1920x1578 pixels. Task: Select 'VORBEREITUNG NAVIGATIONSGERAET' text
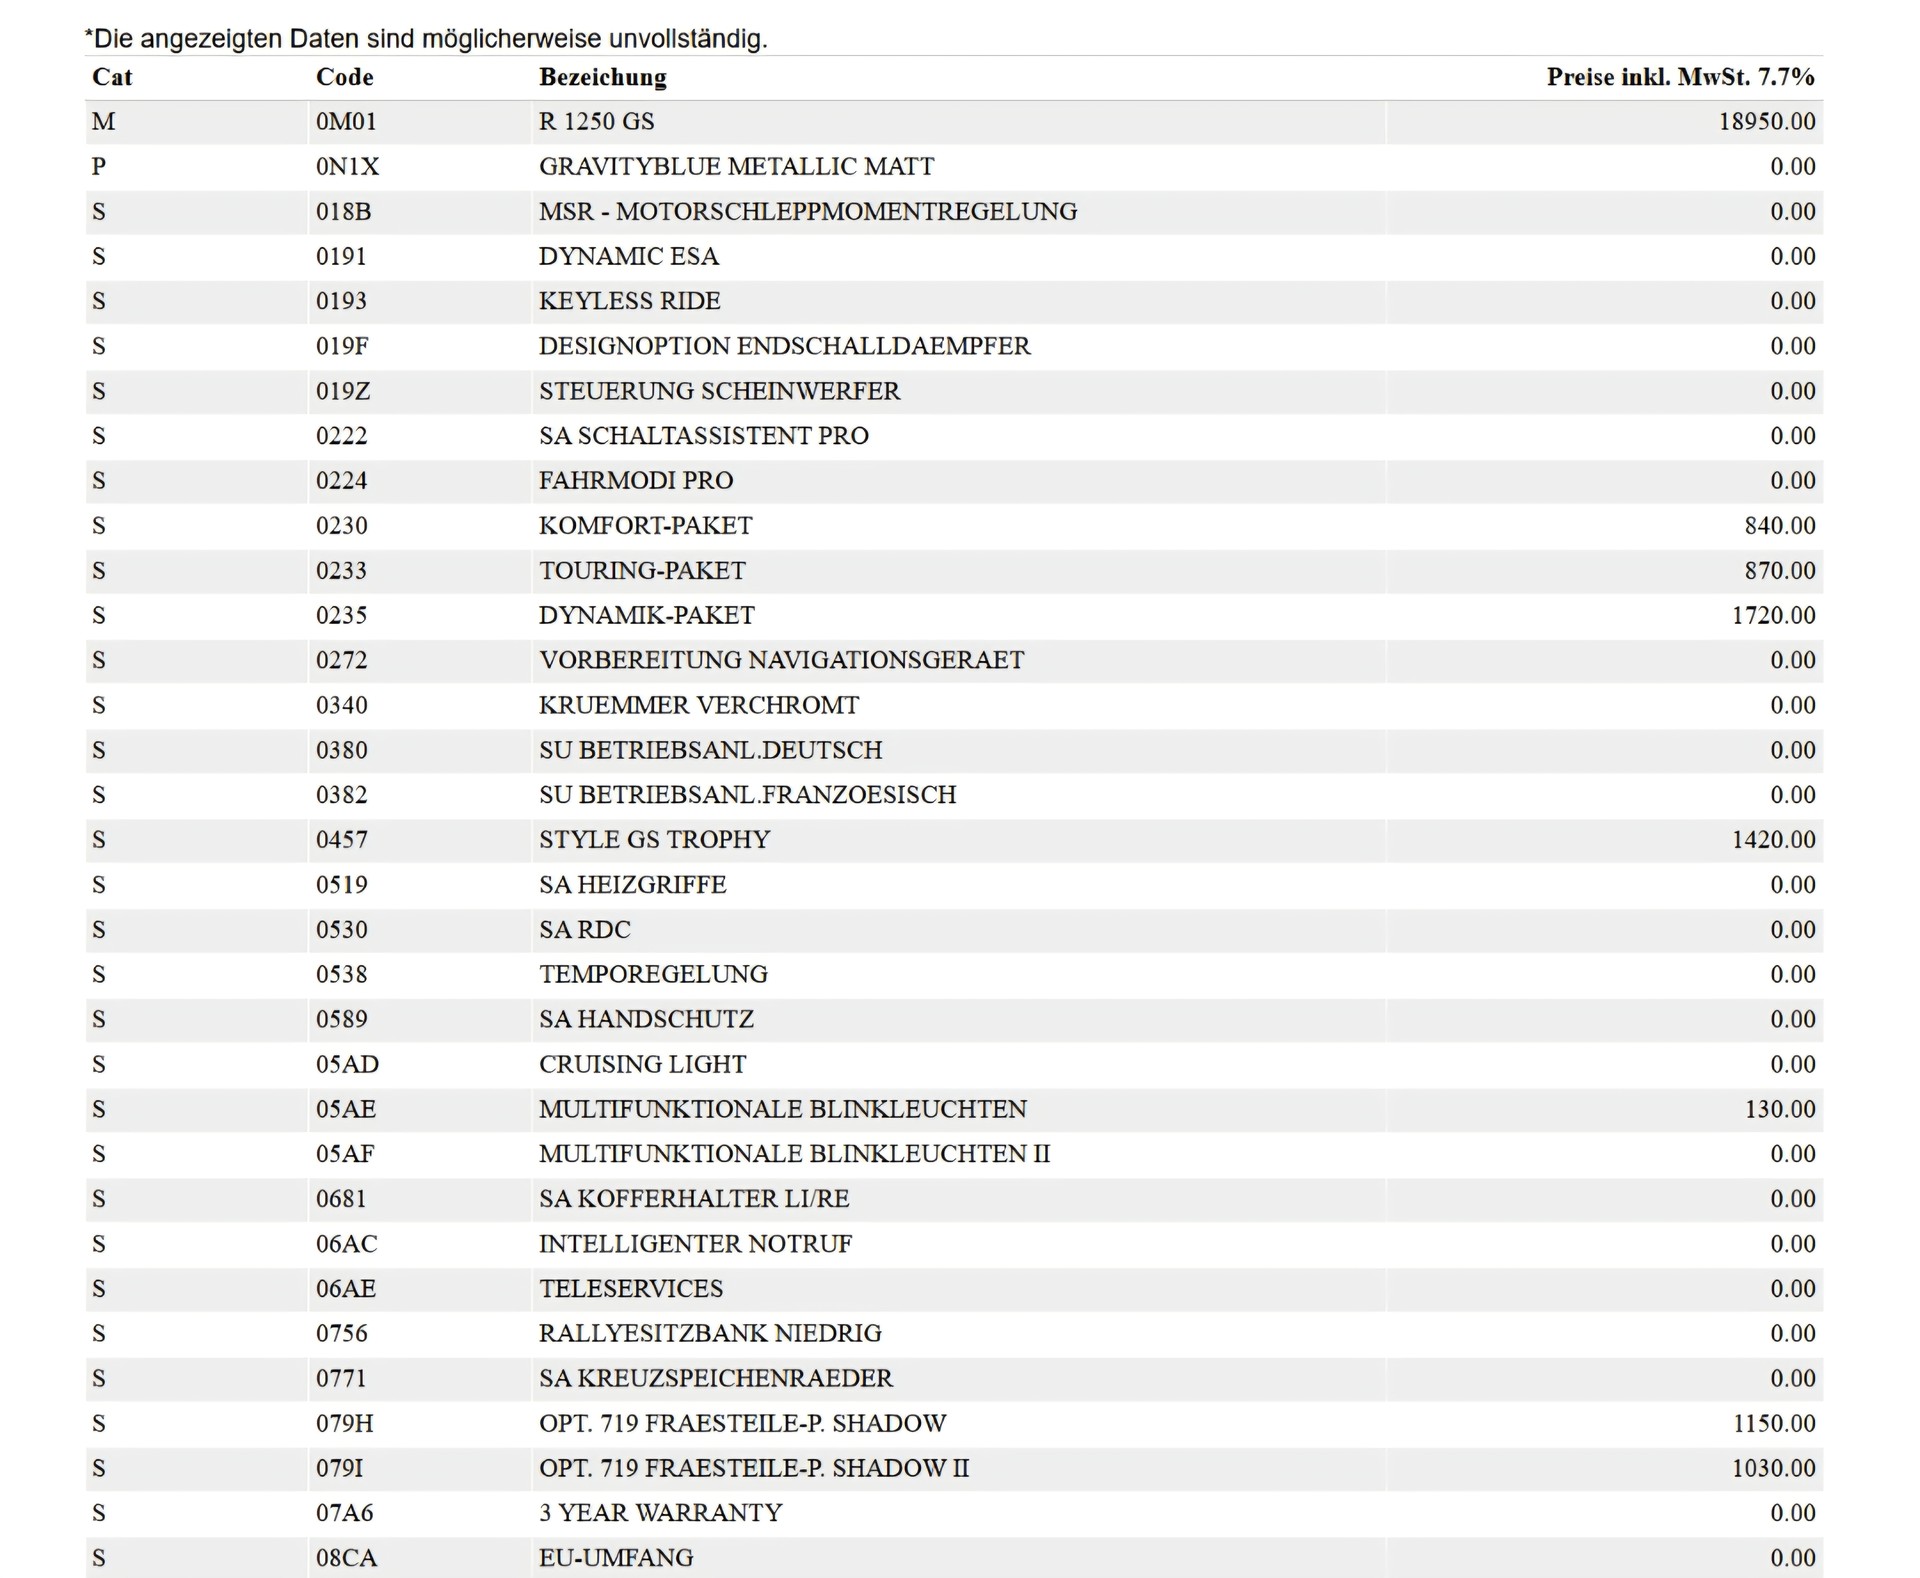[782, 660]
